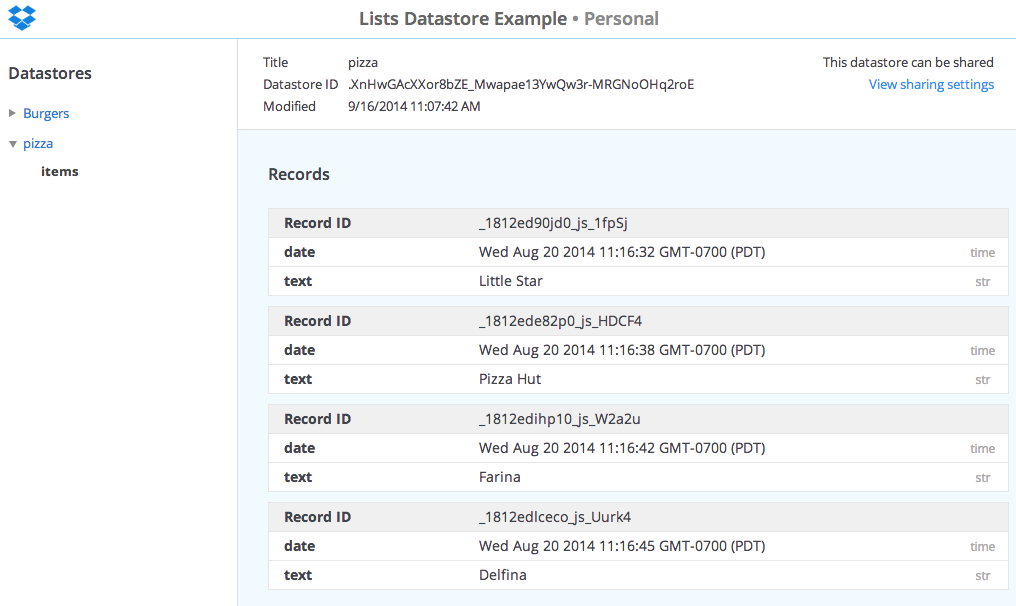Screen dimensions: 1016x606
Task: Select record ID ending in Uurk4
Action: point(554,517)
